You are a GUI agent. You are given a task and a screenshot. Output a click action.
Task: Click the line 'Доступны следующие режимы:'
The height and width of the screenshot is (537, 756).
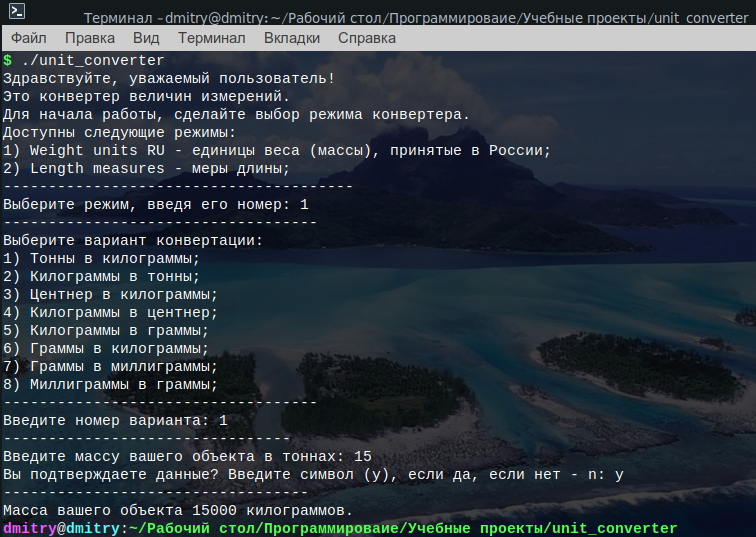(119, 132)
